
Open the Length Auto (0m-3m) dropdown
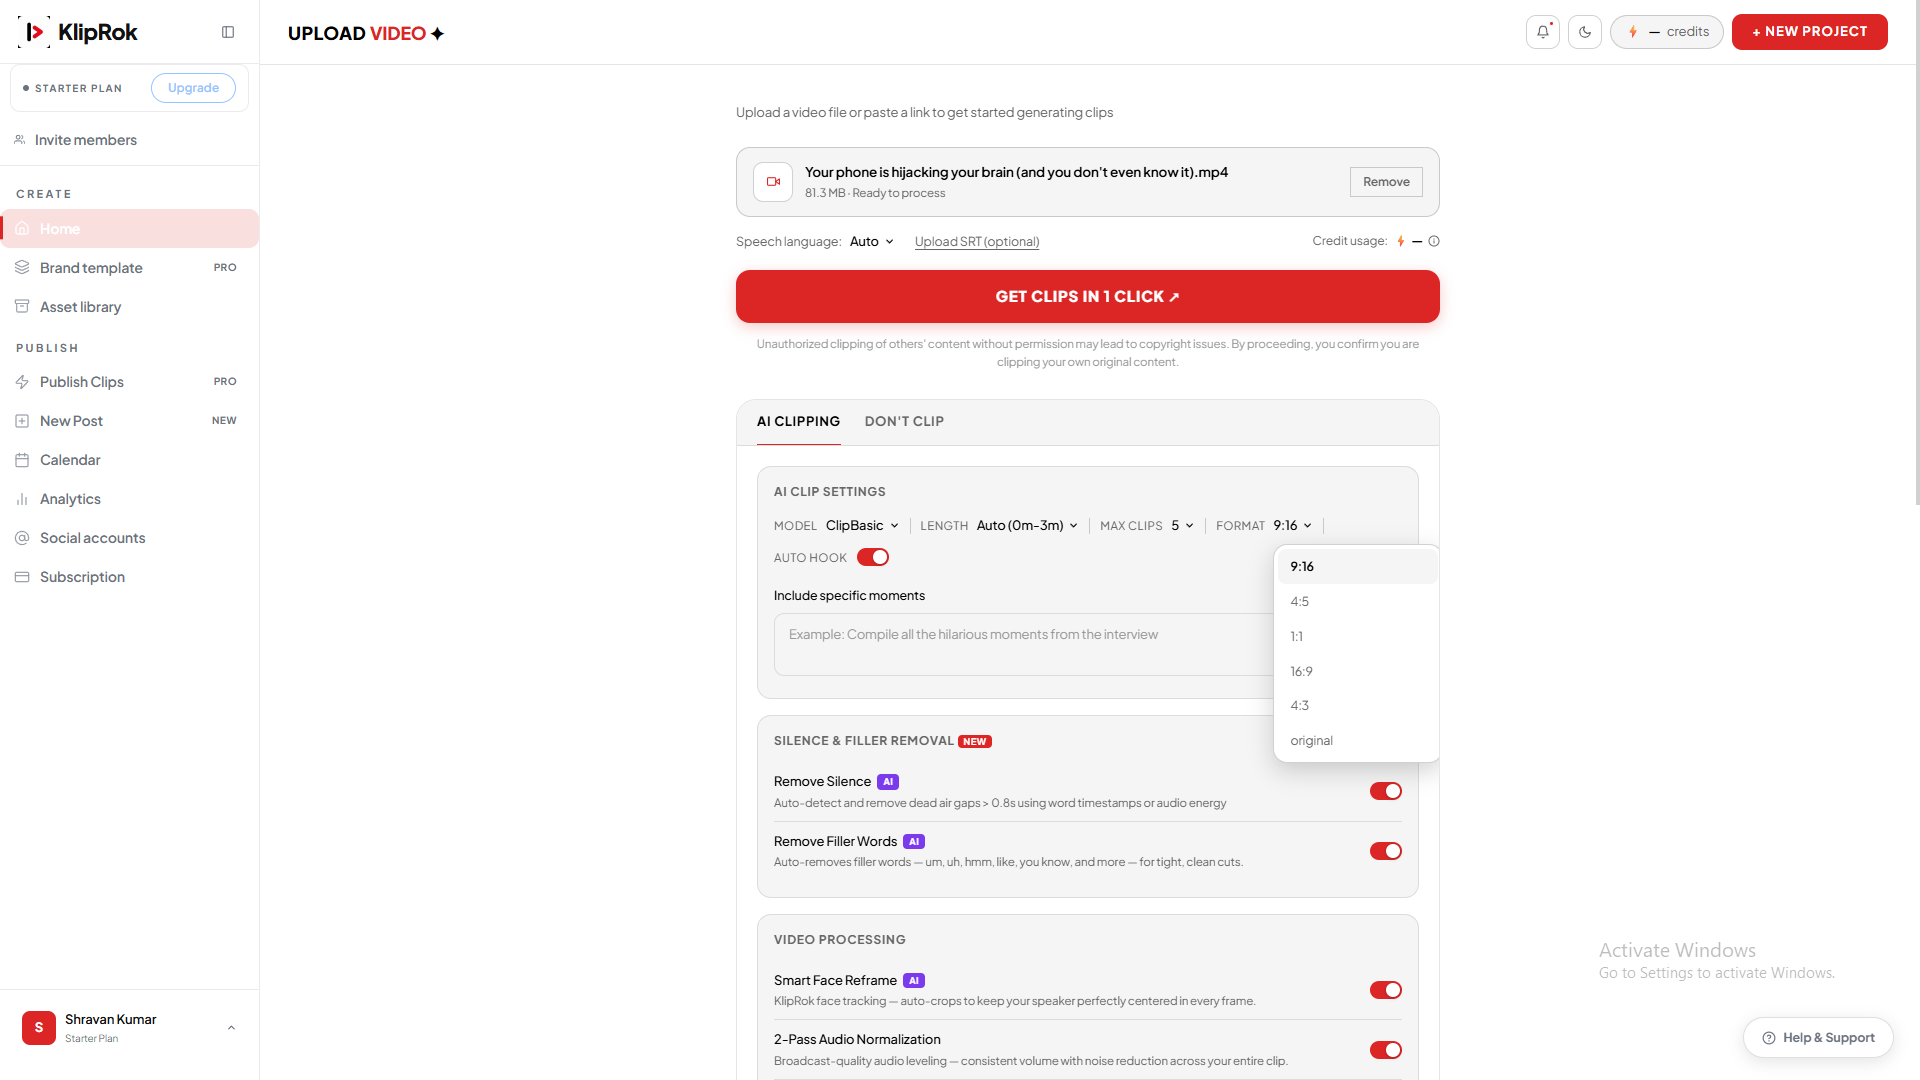[x=1027, y=526]
